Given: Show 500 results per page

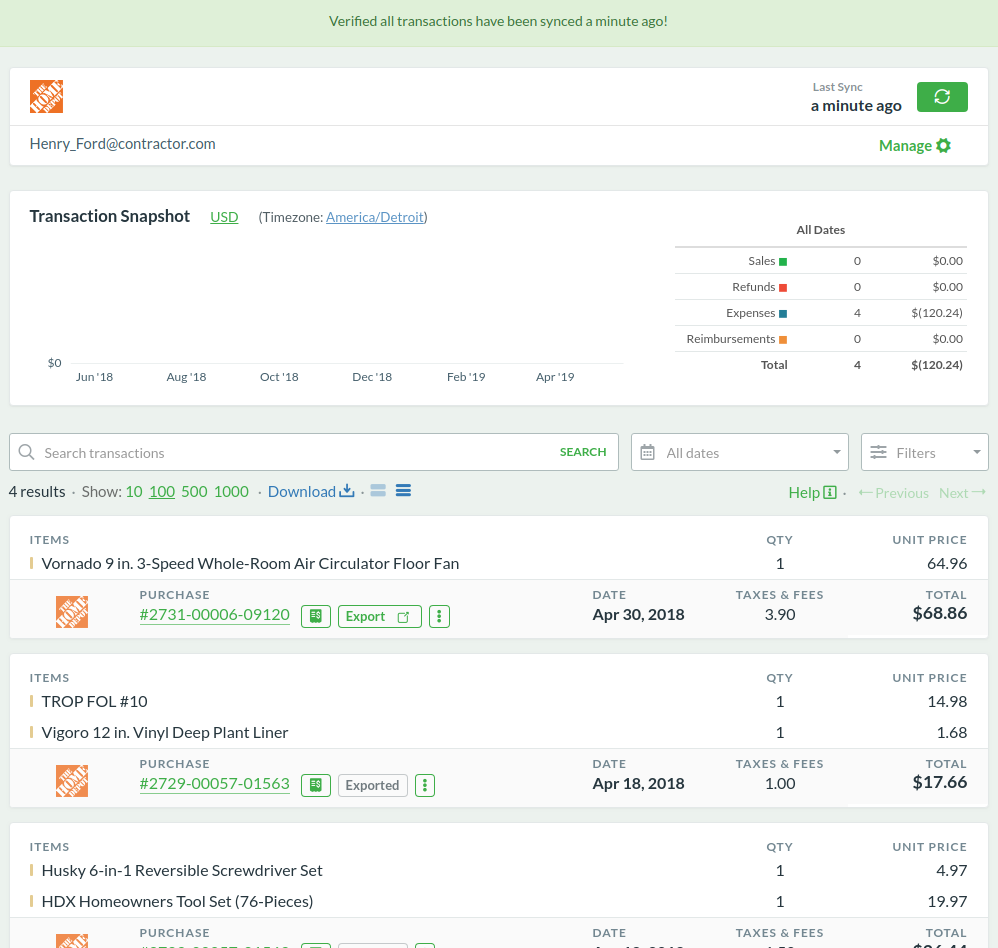Looking at the screenshot, I should click(194, 492).
